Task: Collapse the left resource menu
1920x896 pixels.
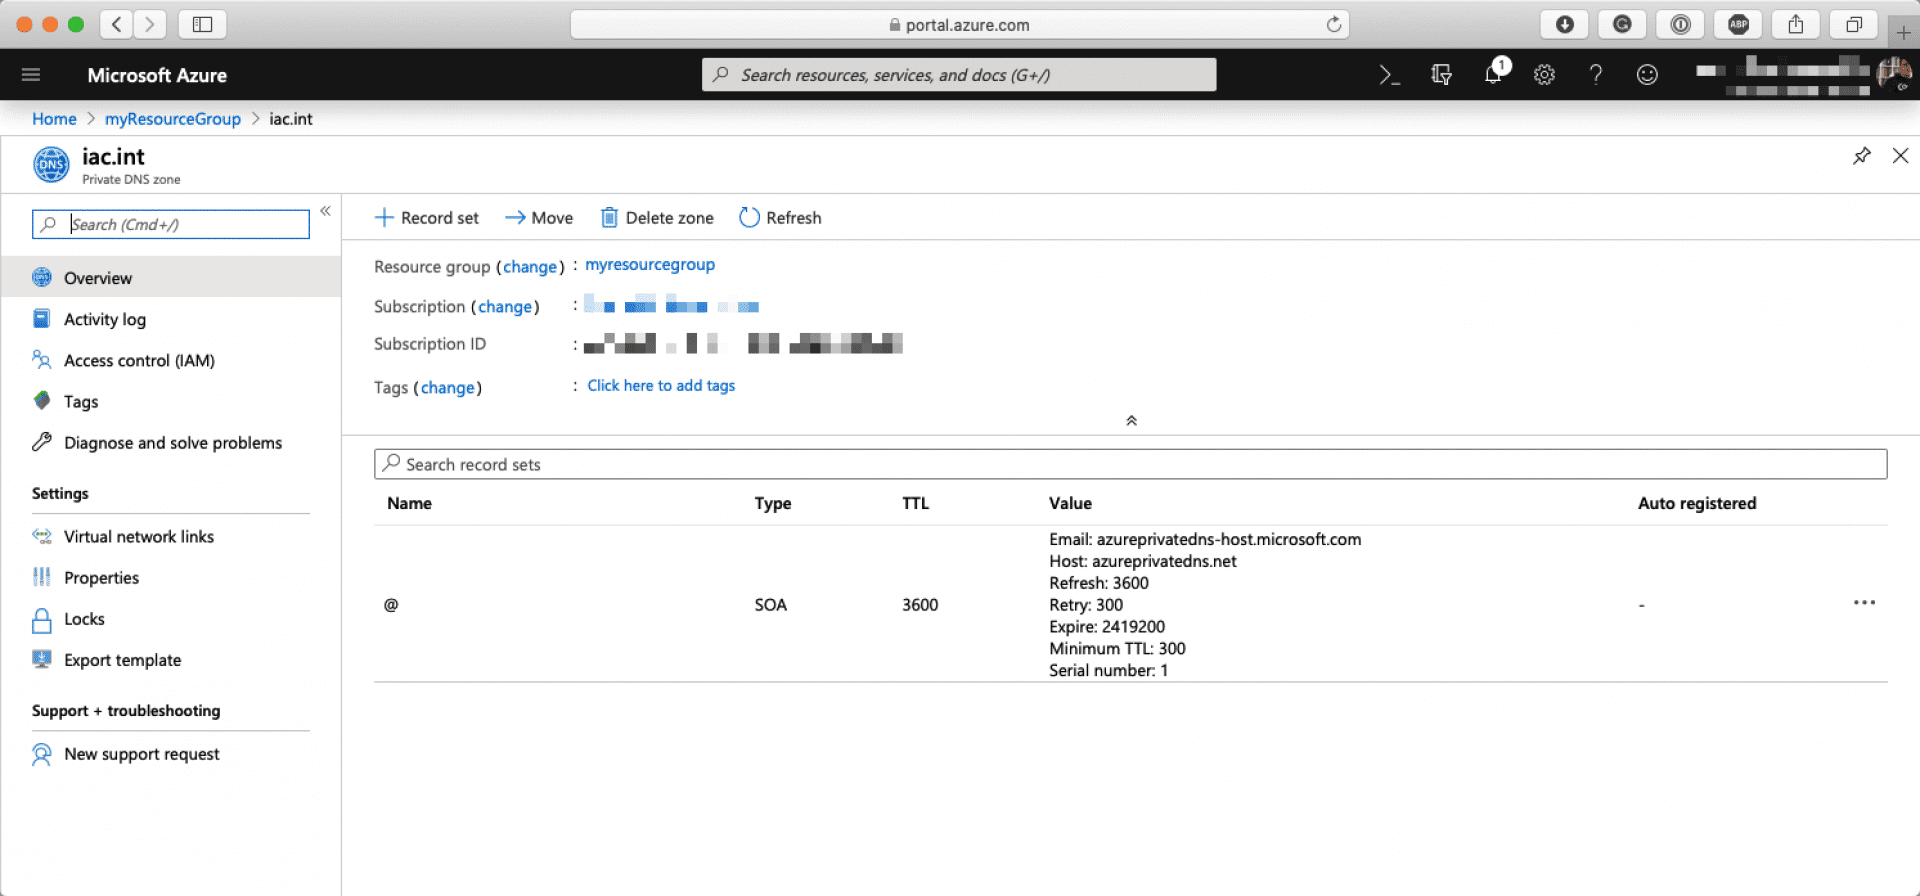Action: click(x=325, y=211)
